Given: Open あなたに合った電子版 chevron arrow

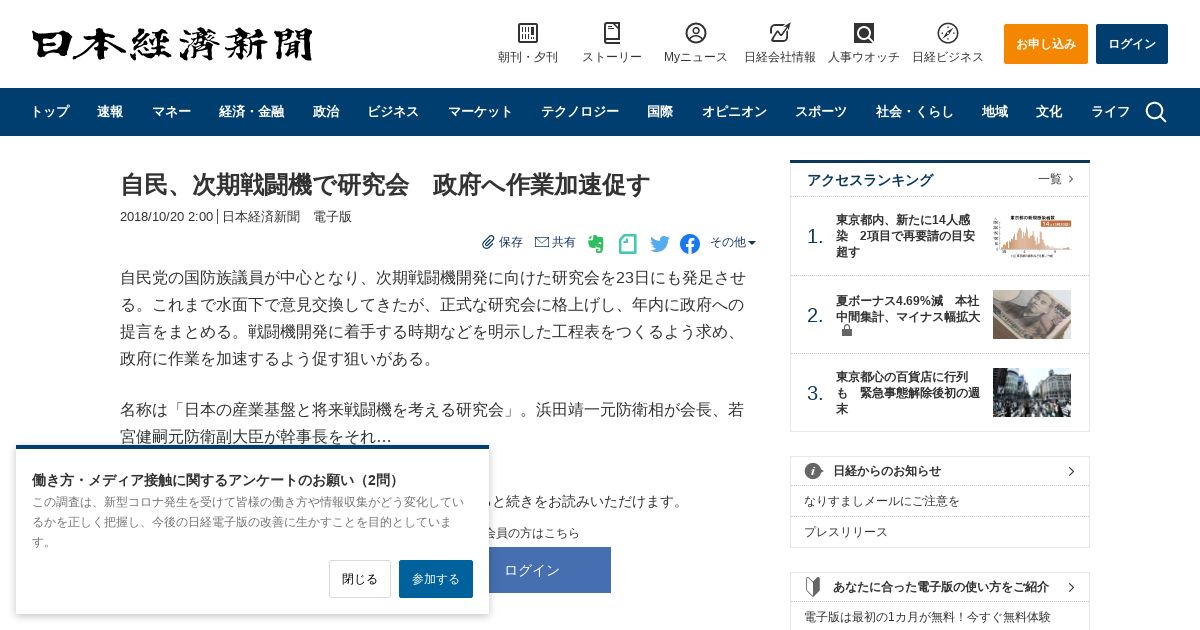Looking at the screenshot, I should [1071, 587].
